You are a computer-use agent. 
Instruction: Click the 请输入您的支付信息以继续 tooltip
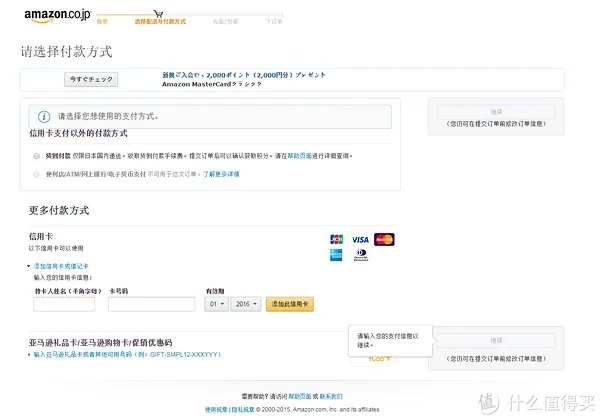[390, 340]
